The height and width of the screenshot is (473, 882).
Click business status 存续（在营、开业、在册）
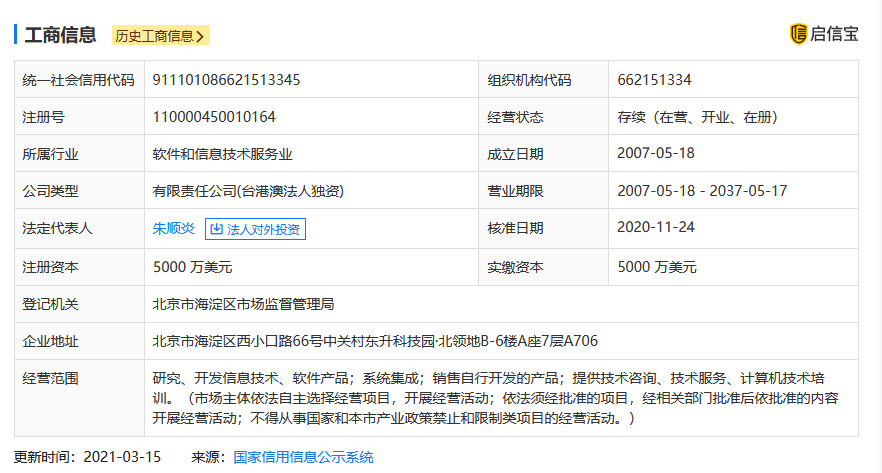pos(698,117)
